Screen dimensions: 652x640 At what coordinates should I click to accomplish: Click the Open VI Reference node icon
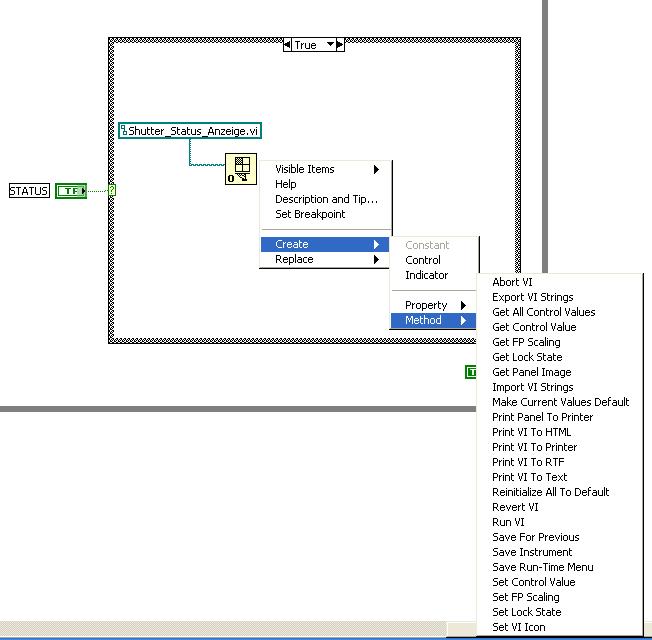point(241,169)
